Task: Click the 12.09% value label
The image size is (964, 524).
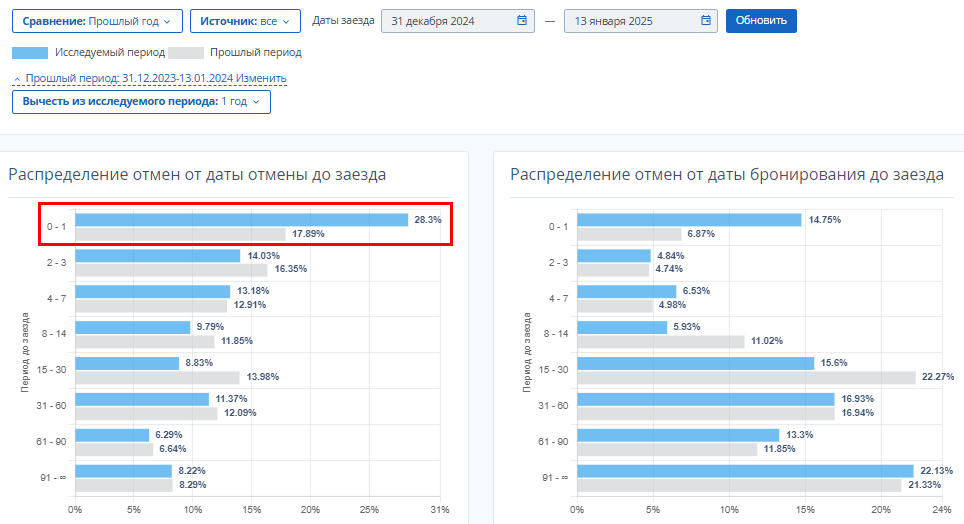Action: (x=240, y=413)
